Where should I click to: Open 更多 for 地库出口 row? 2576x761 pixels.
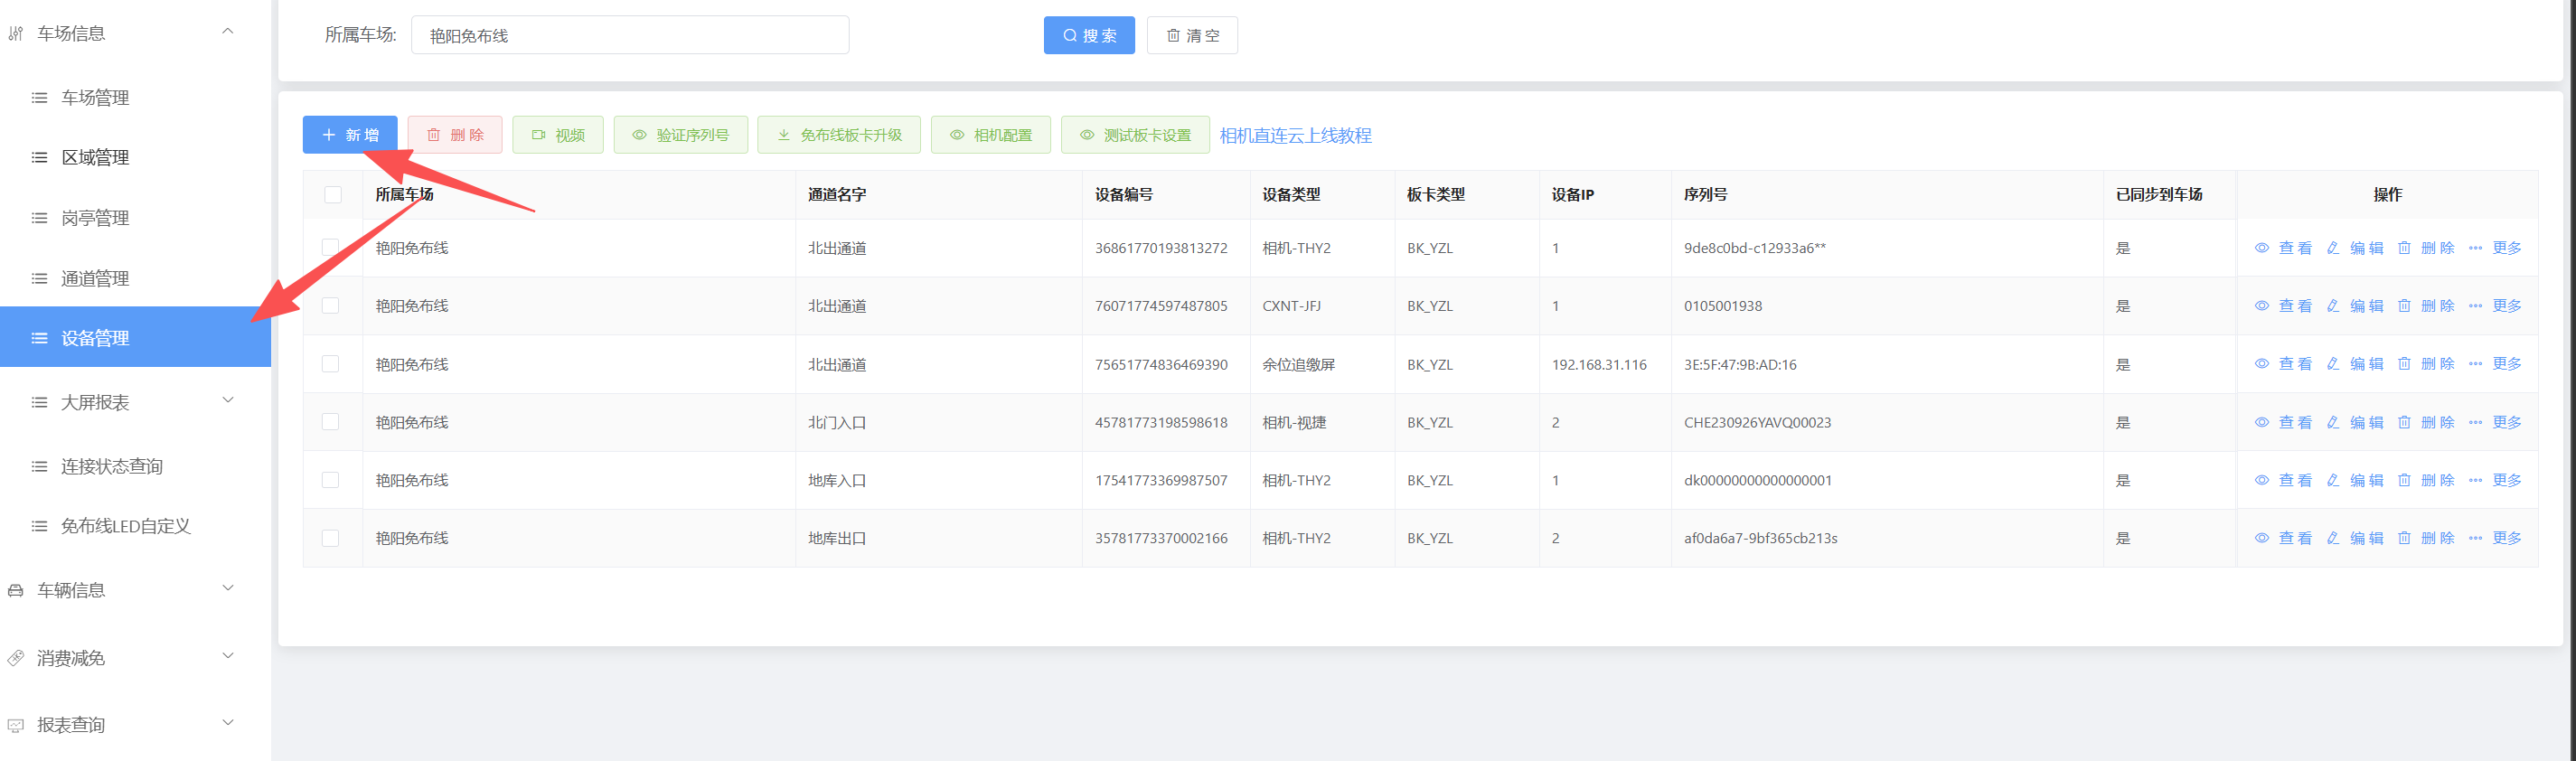coord(2495,538)
